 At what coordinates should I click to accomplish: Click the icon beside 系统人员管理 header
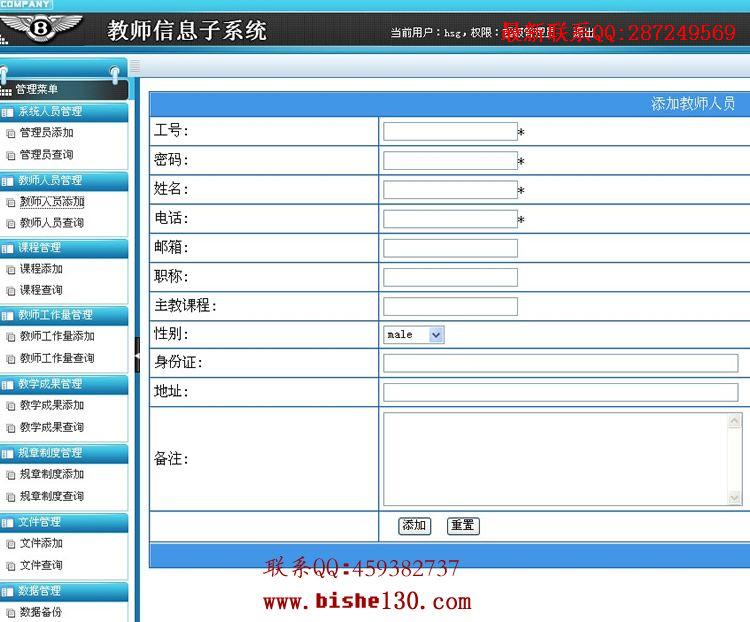7,113
